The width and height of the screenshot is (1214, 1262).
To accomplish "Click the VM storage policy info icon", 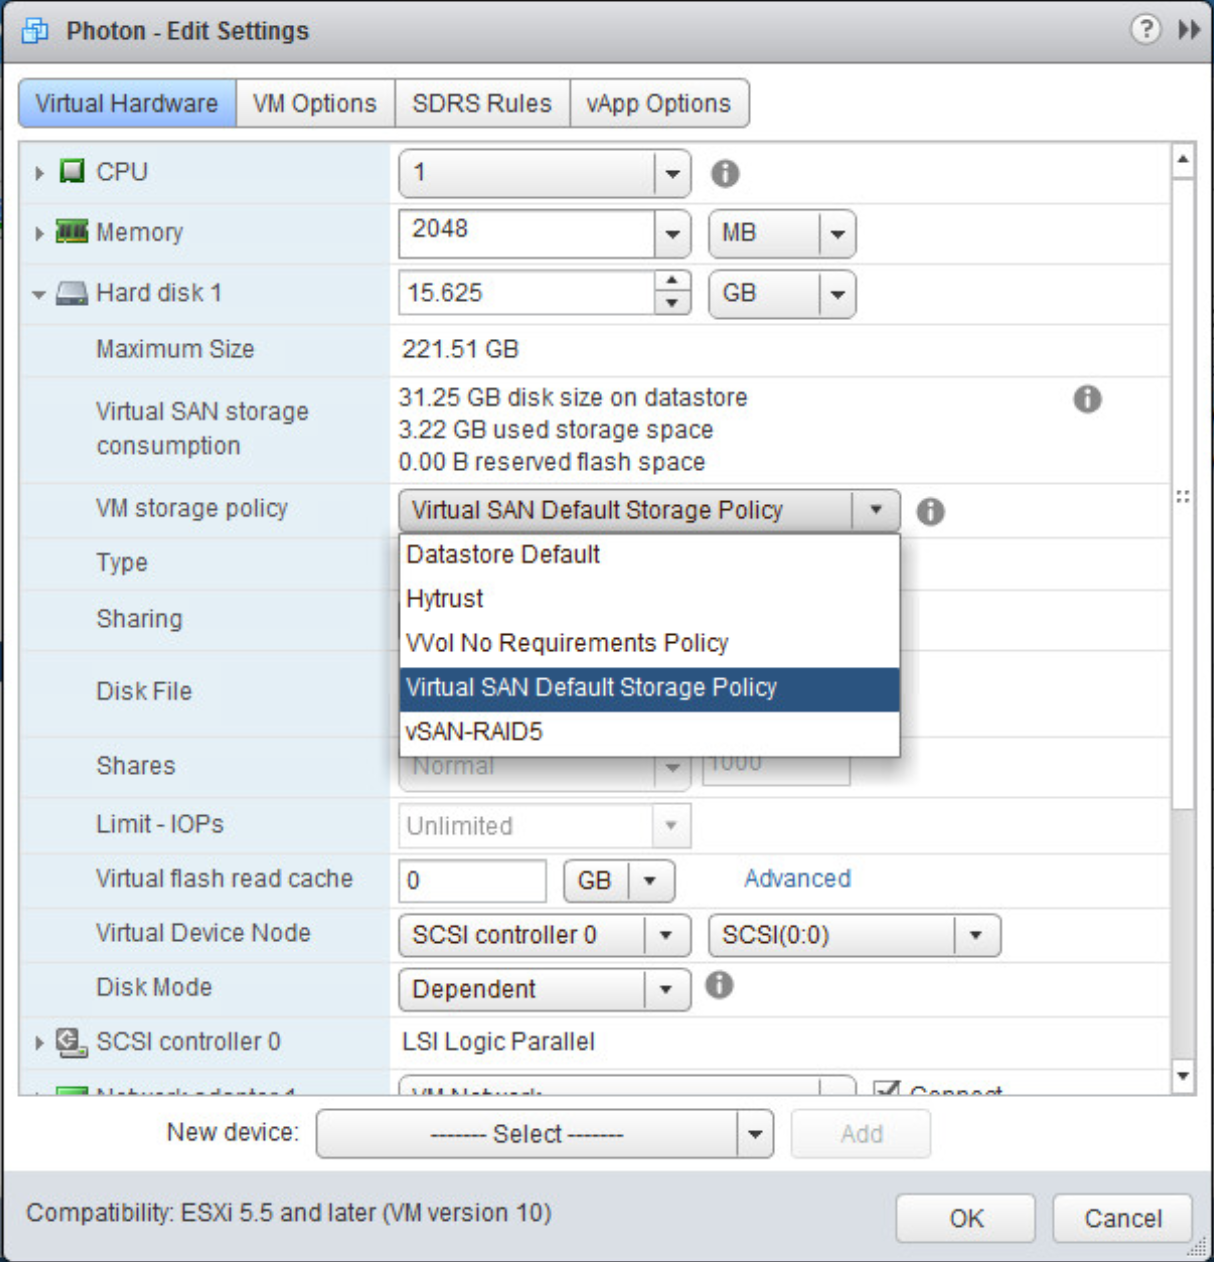I will point(930,512).
